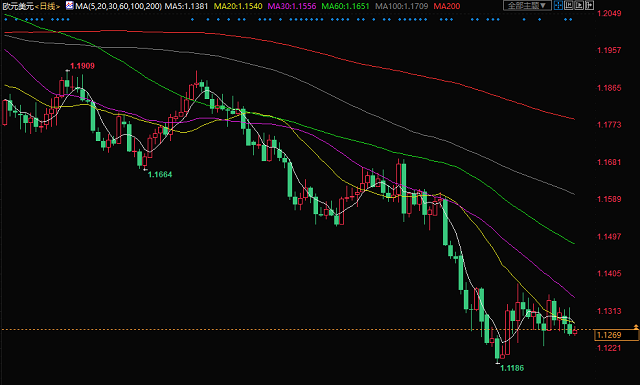The height and width of the screenshot is (385, 640).
Task: Select the magenta MA30:1.1556 legend
Action: (x=292, y=6)
